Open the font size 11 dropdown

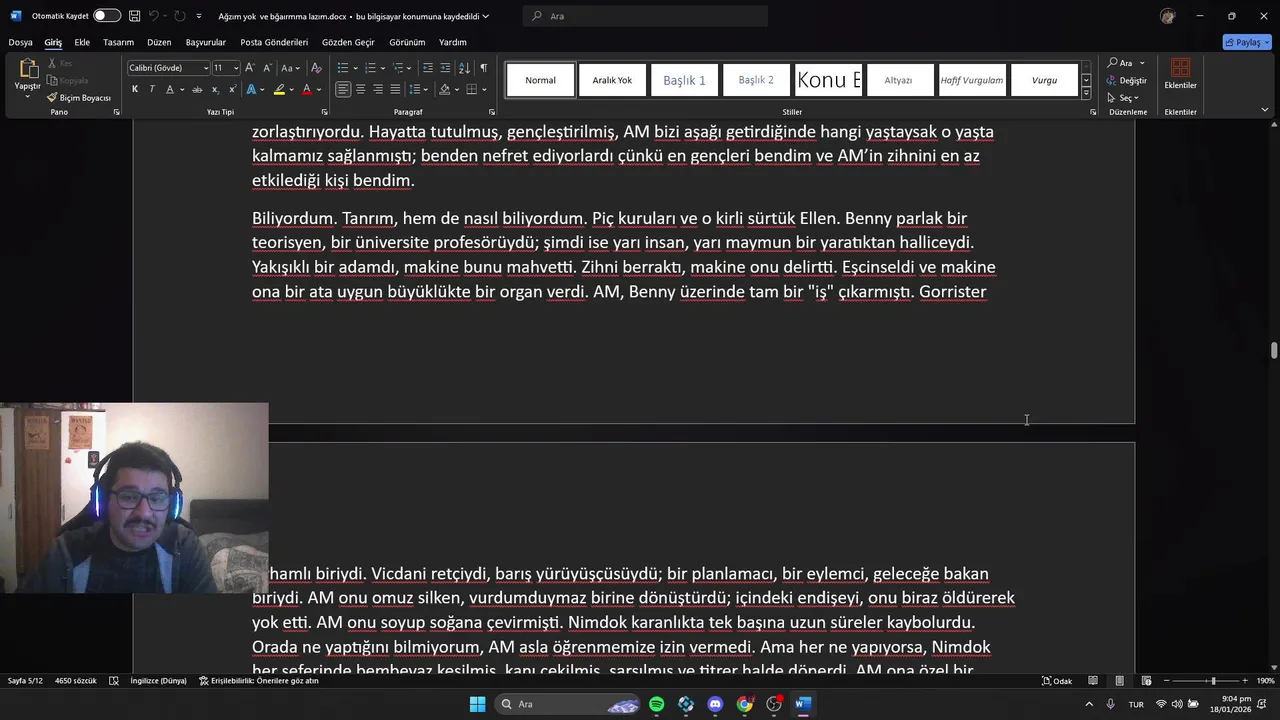pos(236,68)
